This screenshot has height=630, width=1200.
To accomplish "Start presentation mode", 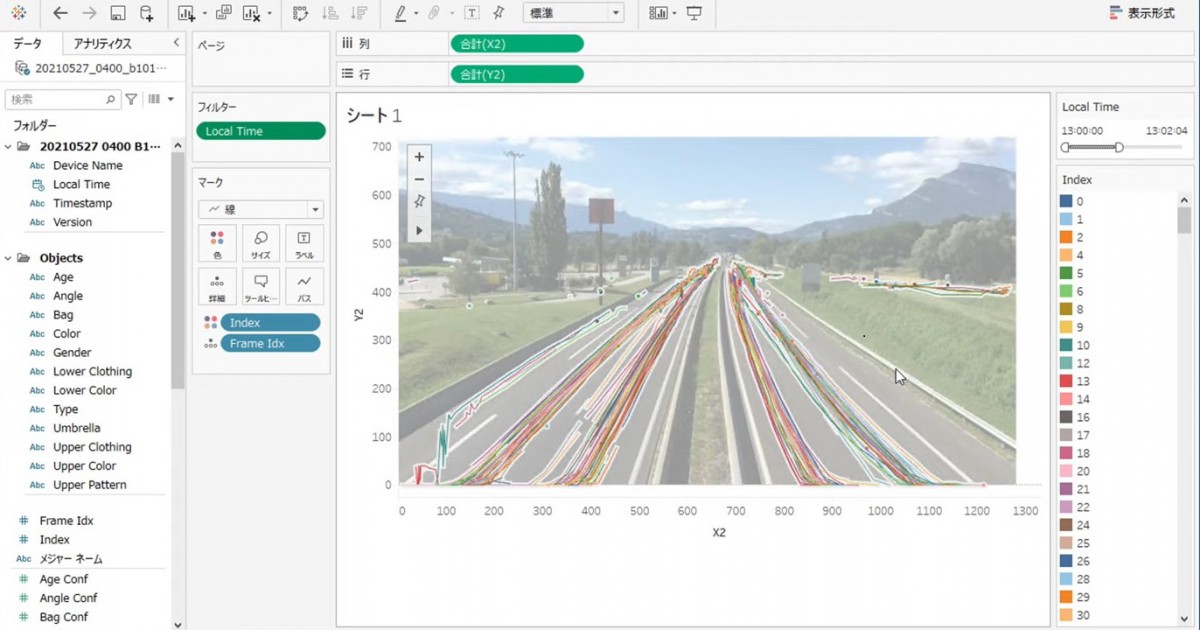I will [x=694, y=13].
